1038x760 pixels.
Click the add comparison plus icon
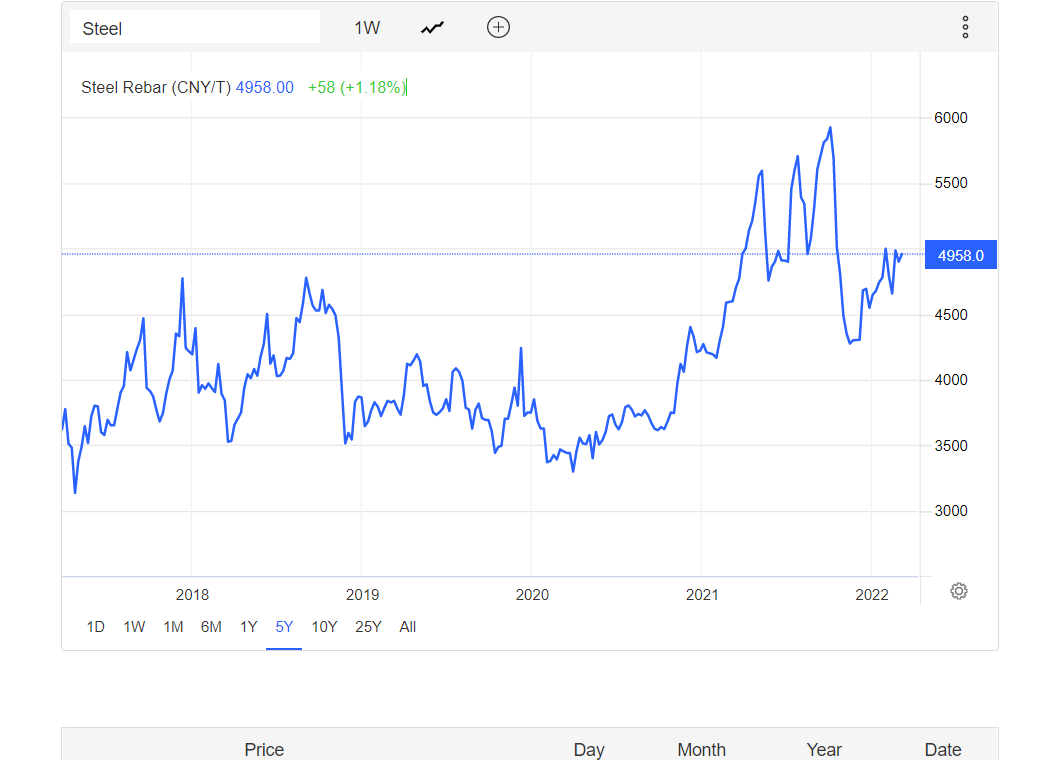coord(498,28)
